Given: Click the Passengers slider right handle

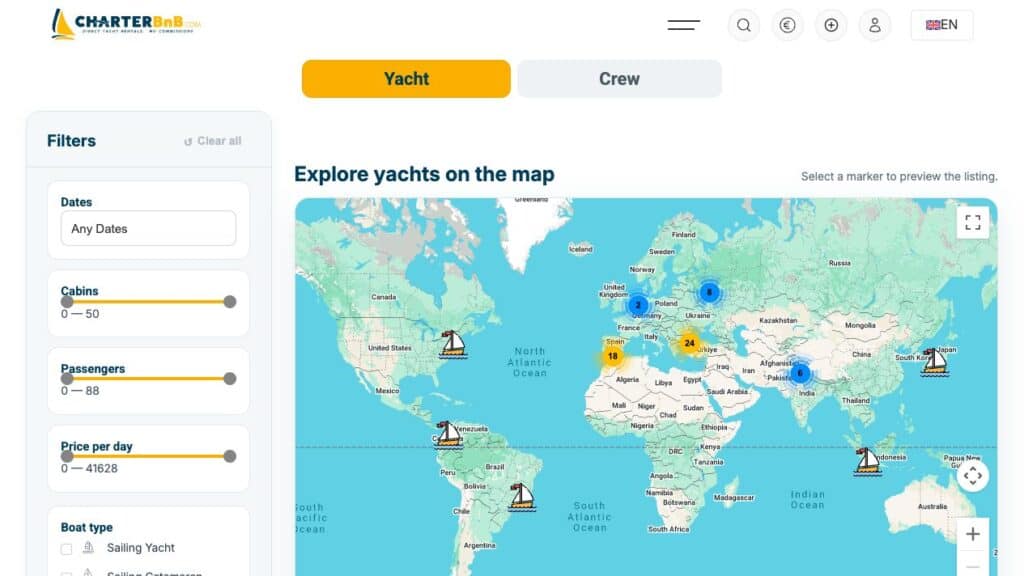Looking at the screenshot, I should click(229, 379).
